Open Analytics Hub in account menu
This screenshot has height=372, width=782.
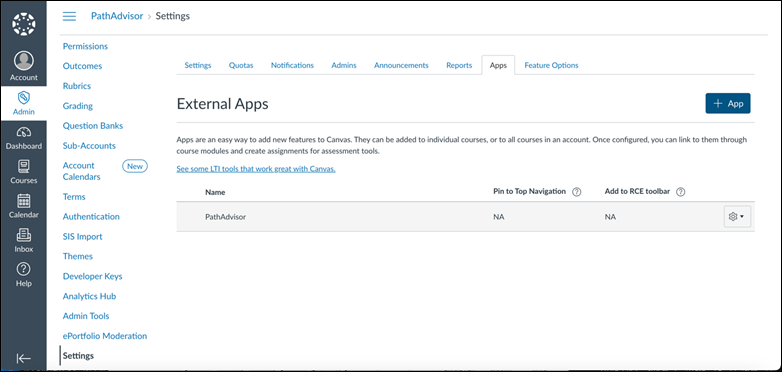point(89,296)
